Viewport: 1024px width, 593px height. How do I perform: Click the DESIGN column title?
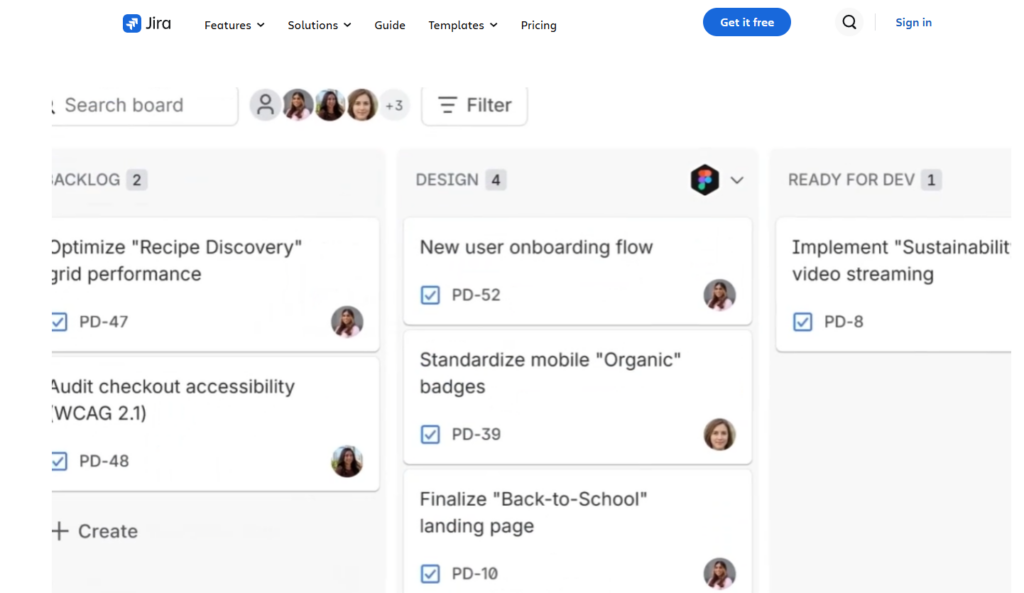[x=447, y=180]
